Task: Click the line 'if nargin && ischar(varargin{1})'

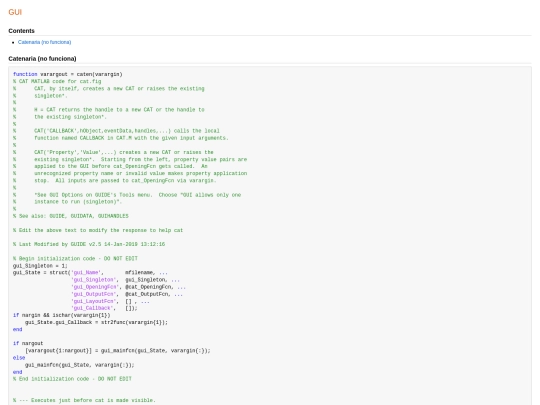Action: (62, 315)
